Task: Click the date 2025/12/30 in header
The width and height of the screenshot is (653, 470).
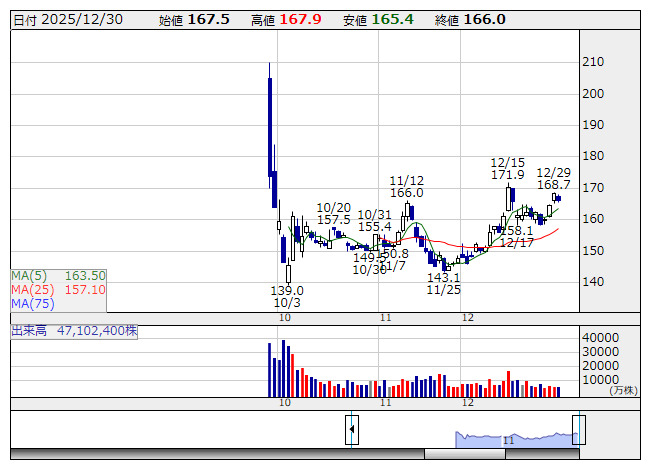Action: (82, 20)
